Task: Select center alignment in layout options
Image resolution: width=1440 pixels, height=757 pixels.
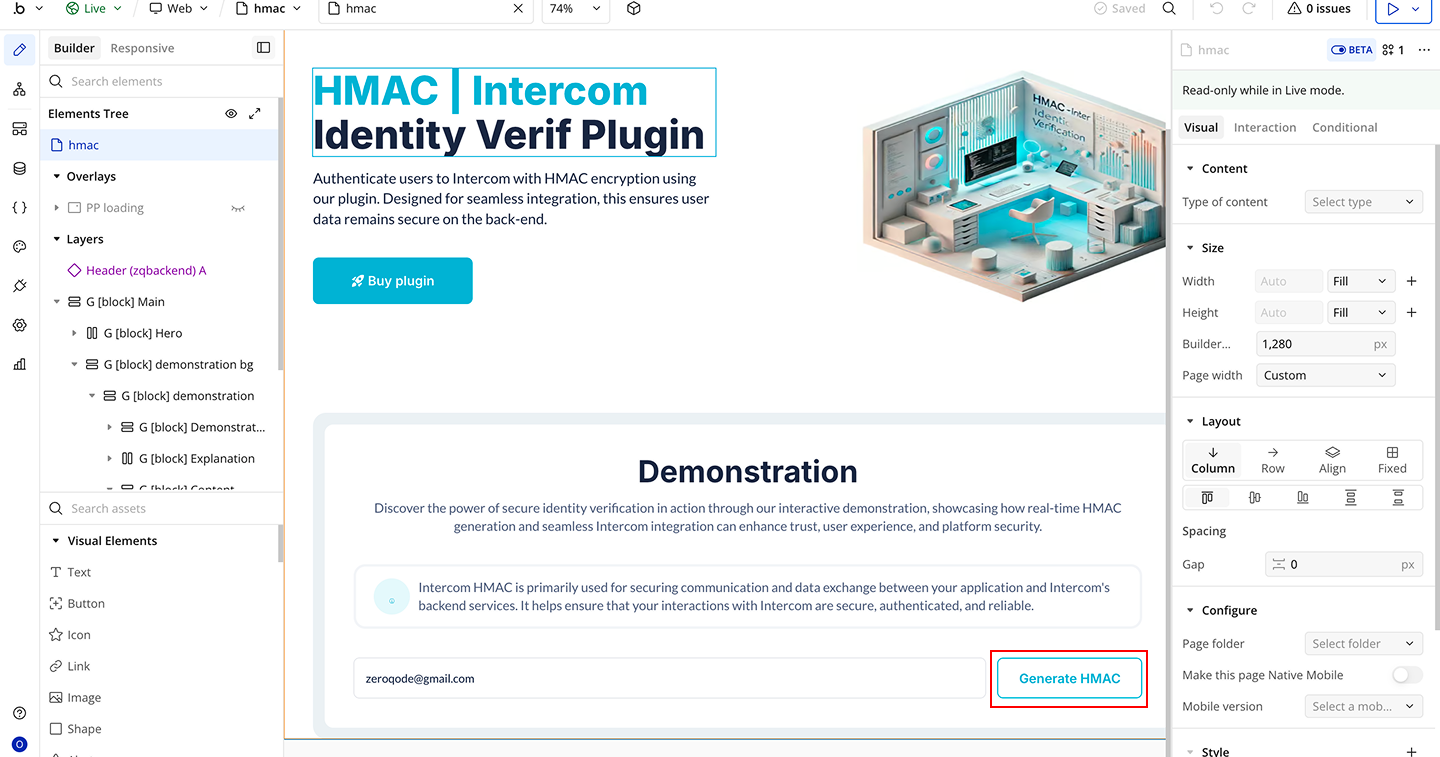Action: pyautogui.click(x=1255, y=497)
